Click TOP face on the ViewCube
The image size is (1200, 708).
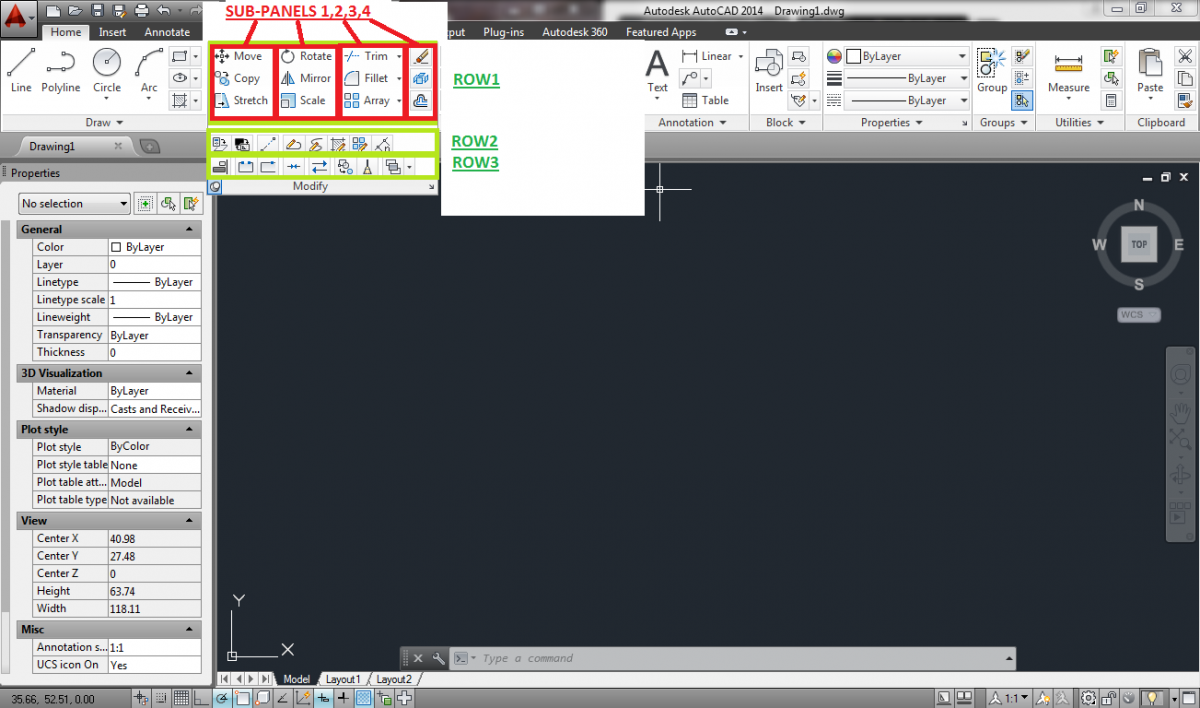(1138, 244)
